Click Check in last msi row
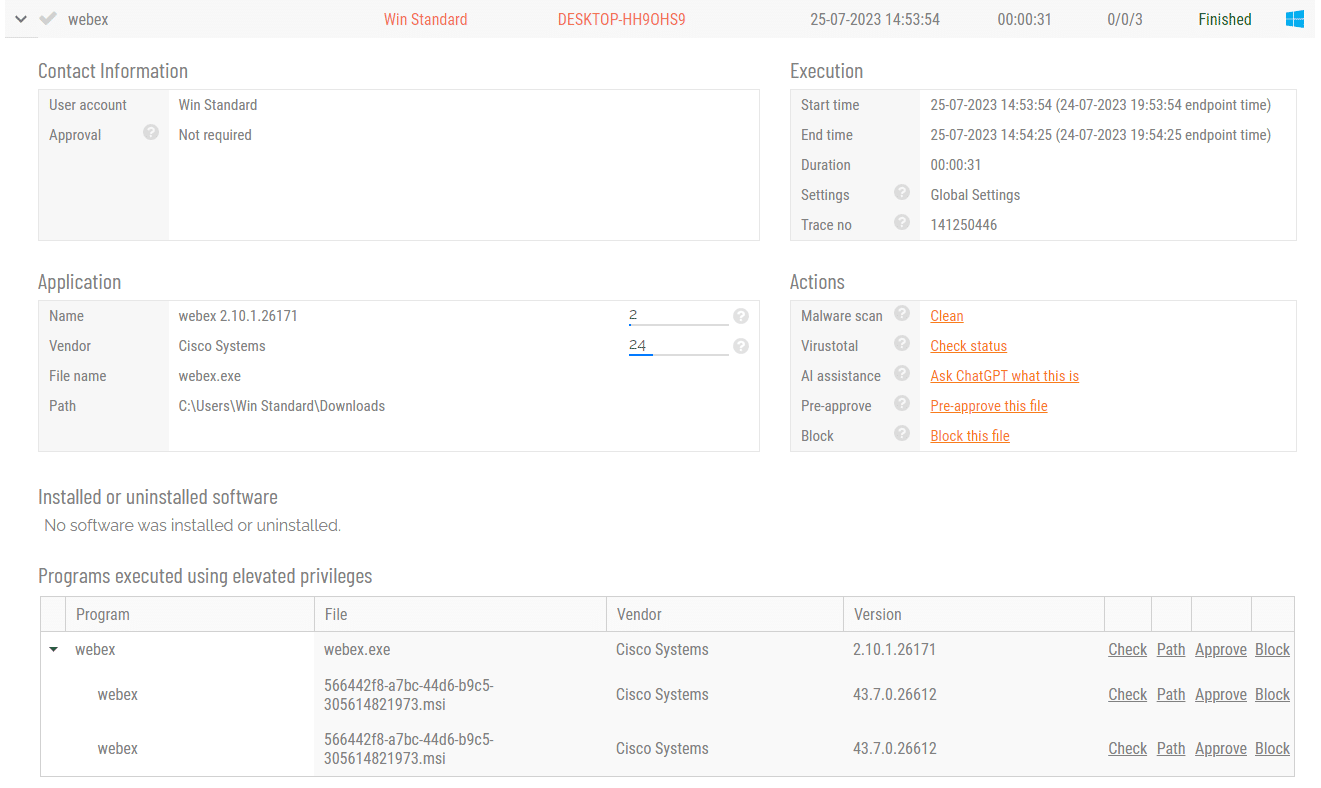Image resolution: width=1321 pixels, height=788 pixels. click(1127, 749)
